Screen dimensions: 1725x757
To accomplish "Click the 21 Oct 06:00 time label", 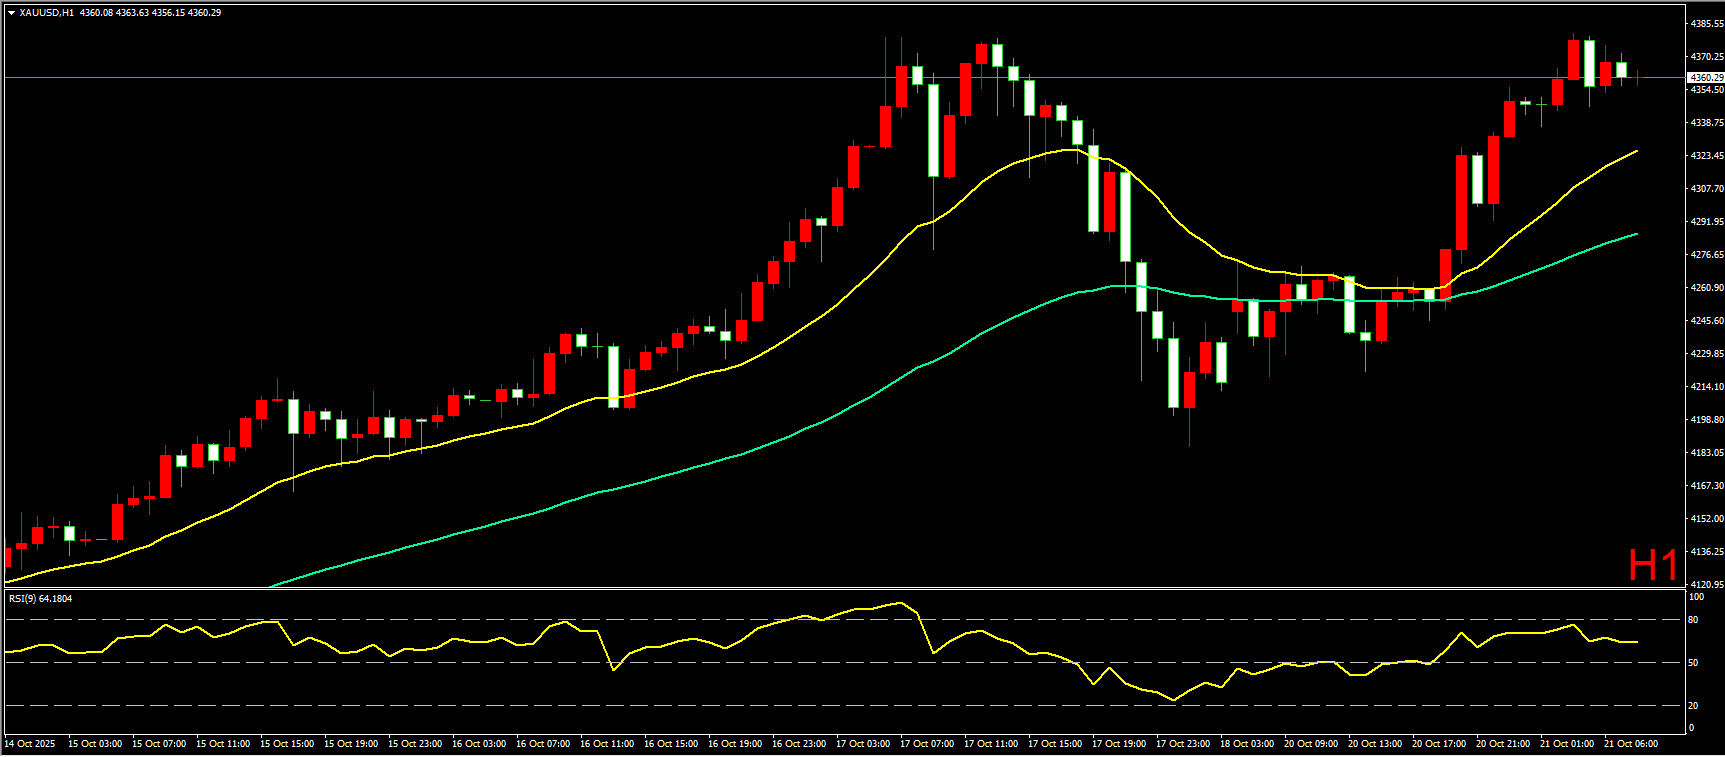I will (x=1631, y=744).
